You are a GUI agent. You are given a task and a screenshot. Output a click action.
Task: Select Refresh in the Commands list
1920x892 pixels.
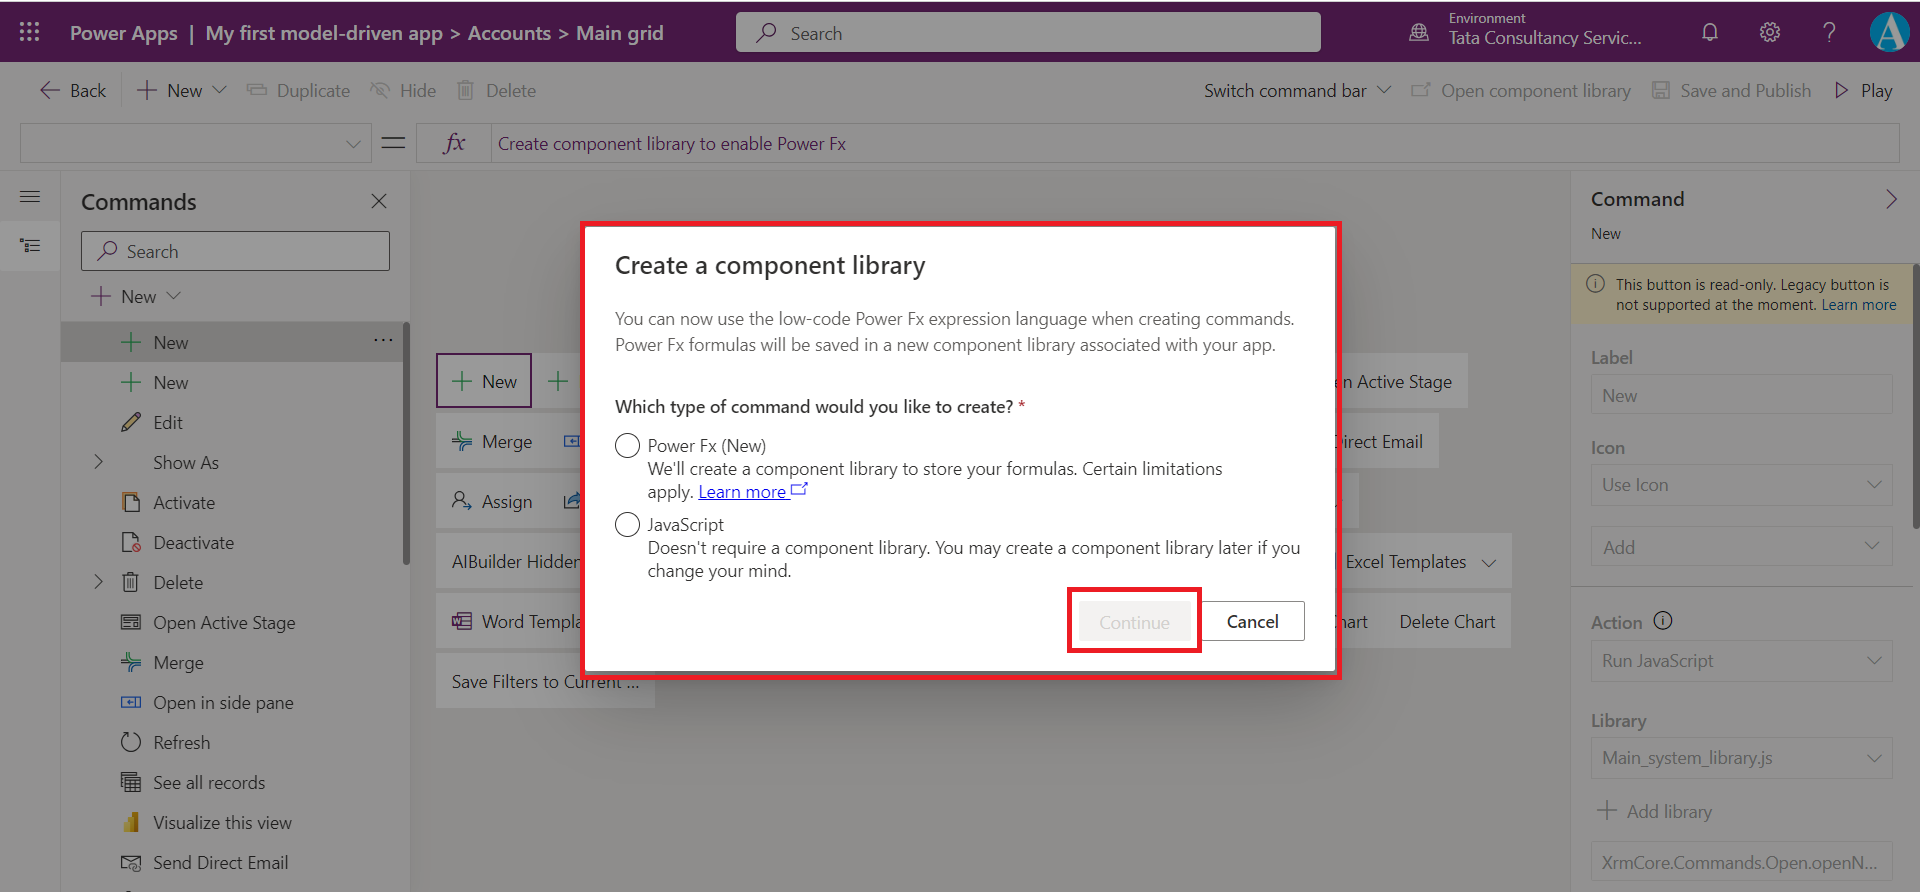tap(181, 743)
